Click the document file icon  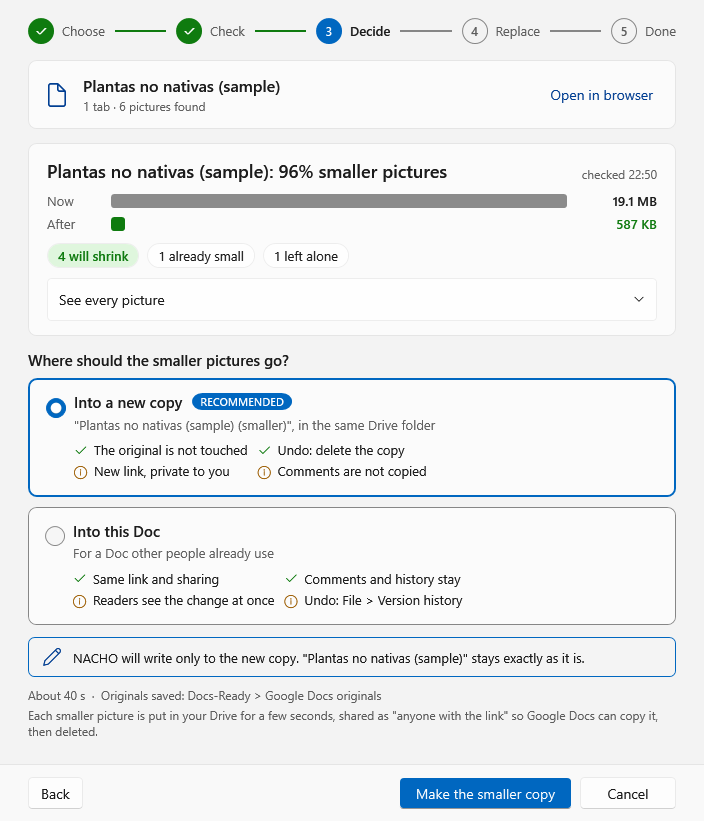tap(57, 95)
